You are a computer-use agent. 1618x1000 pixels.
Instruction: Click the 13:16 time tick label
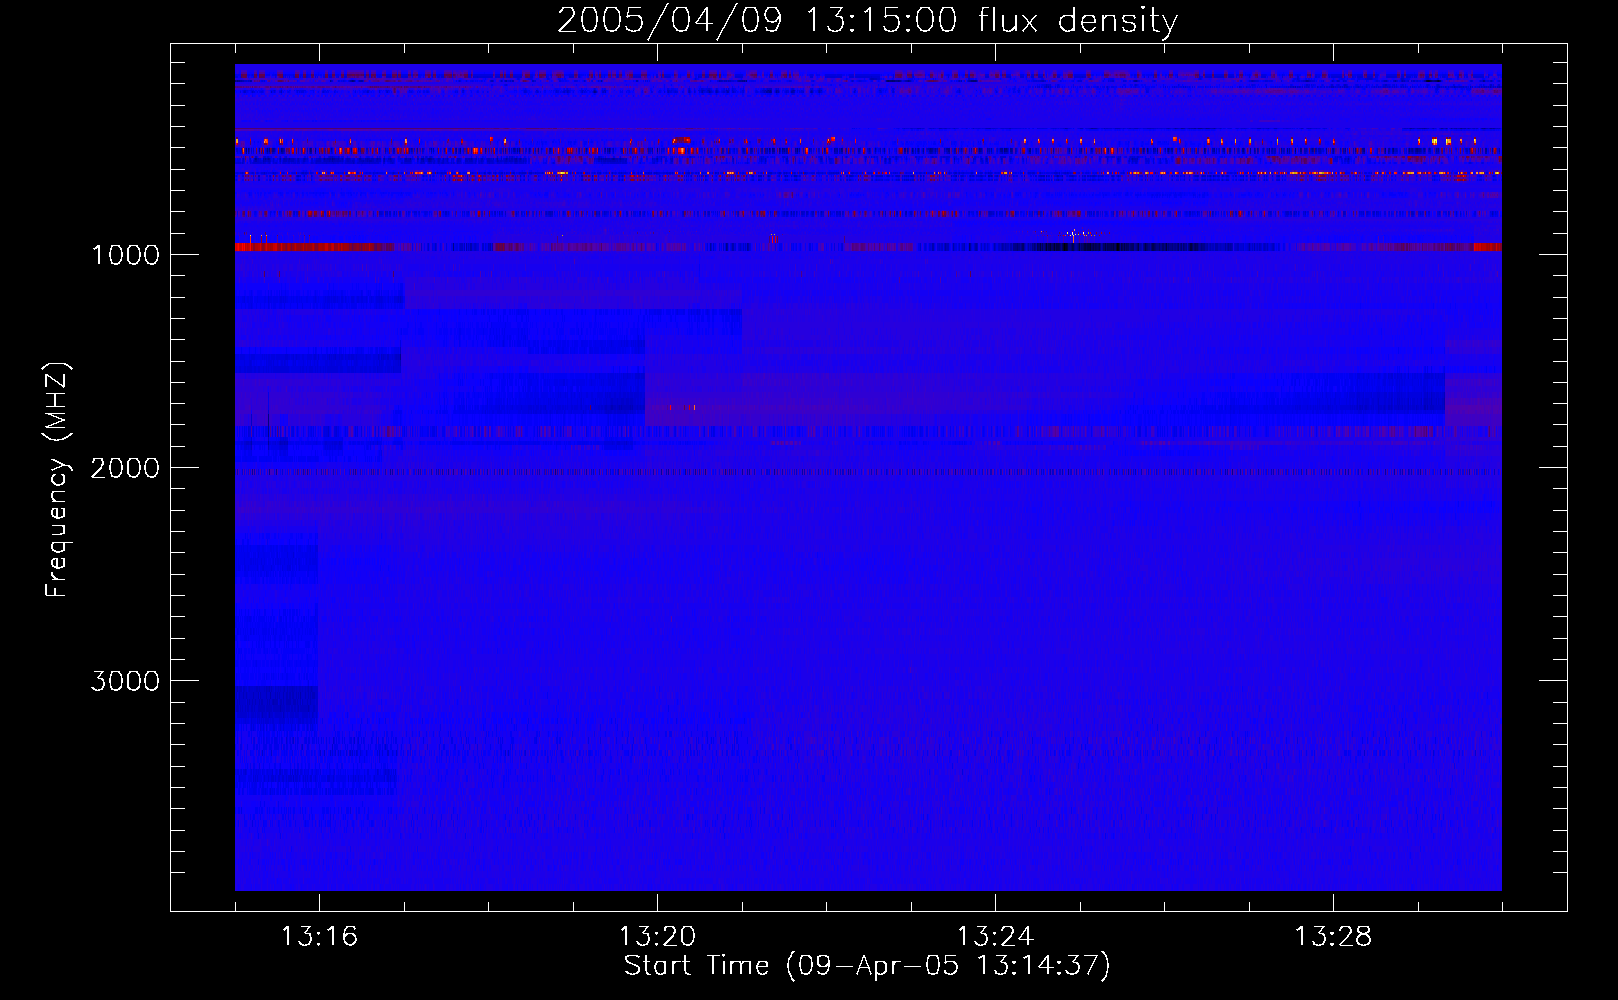tap(319, 937)
